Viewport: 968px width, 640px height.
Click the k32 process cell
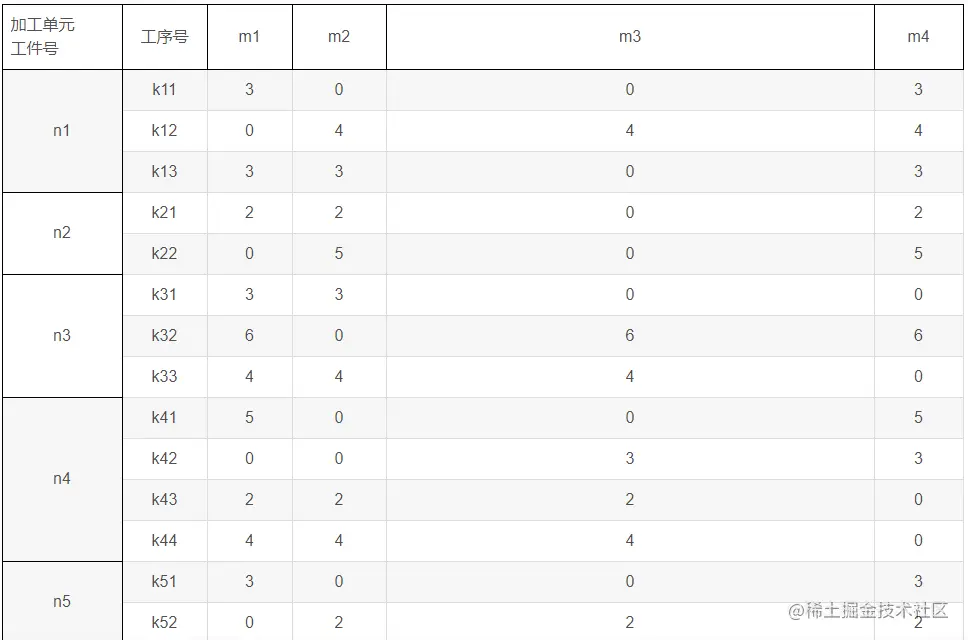tap(164, 336)
